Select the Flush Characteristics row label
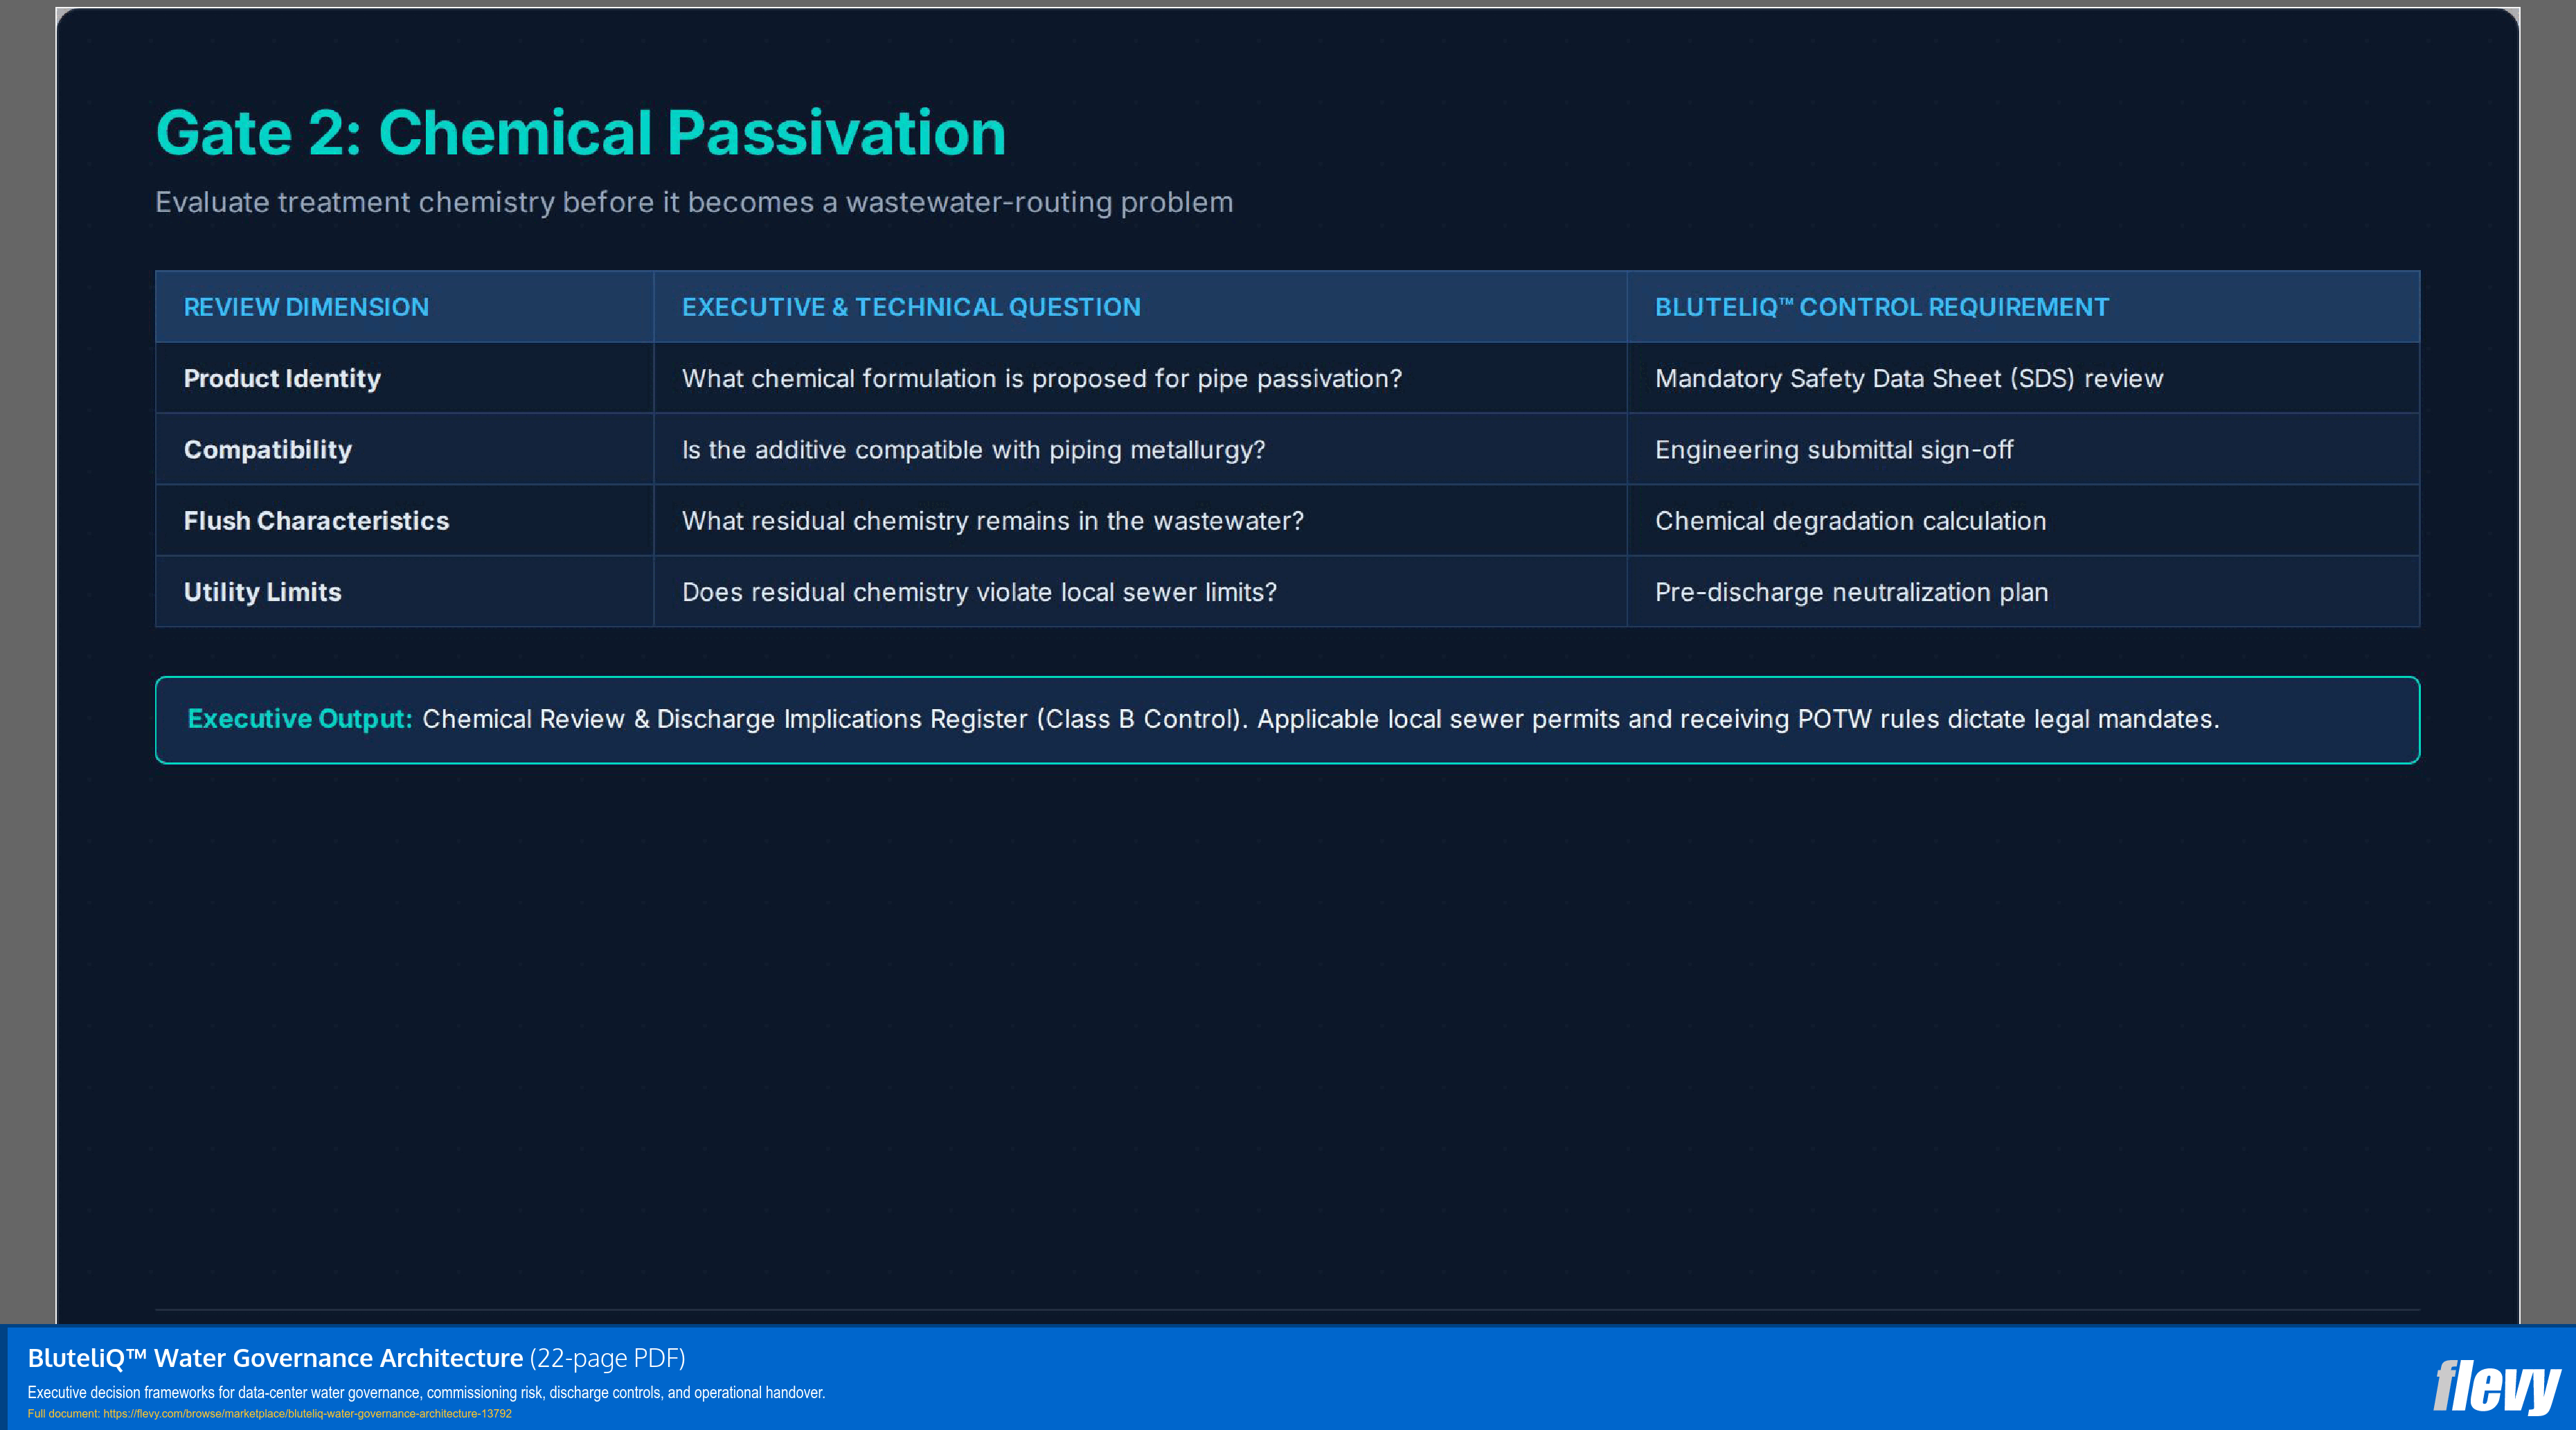2576x1430 pixels. click(316, 521)
